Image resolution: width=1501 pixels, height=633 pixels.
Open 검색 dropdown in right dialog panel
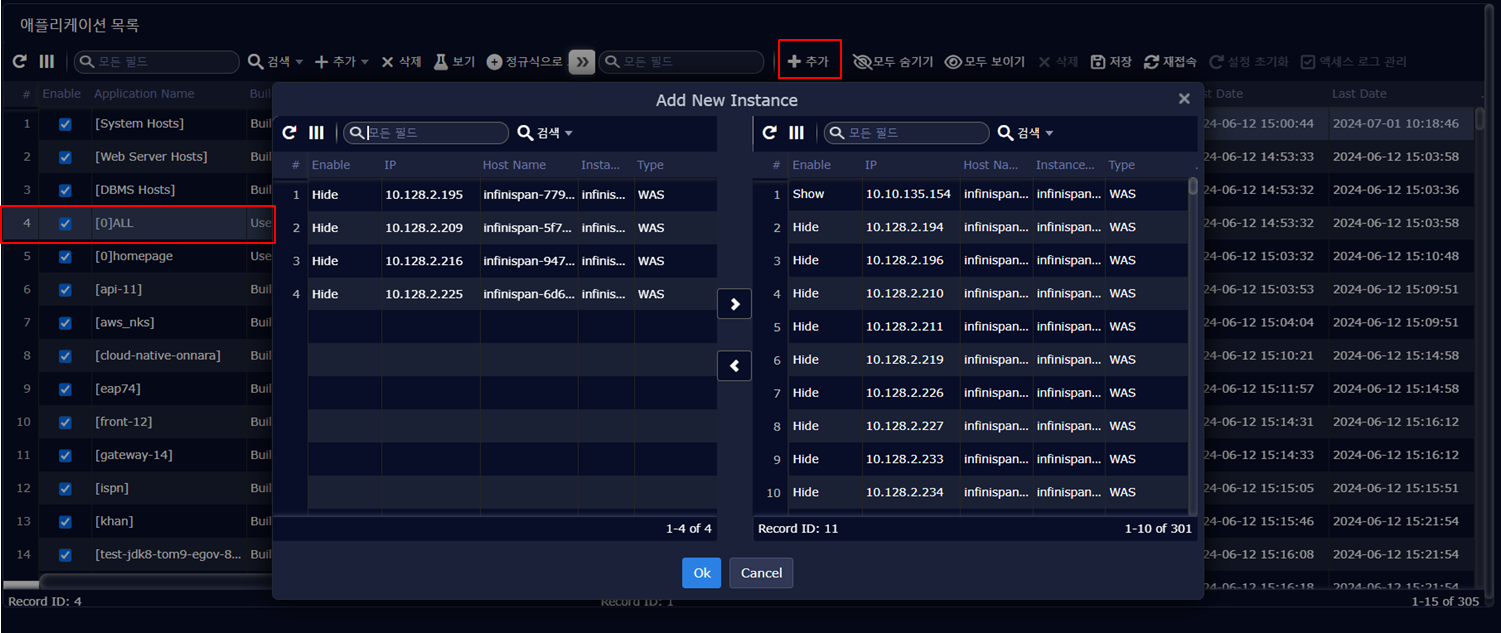[1026, 133]
